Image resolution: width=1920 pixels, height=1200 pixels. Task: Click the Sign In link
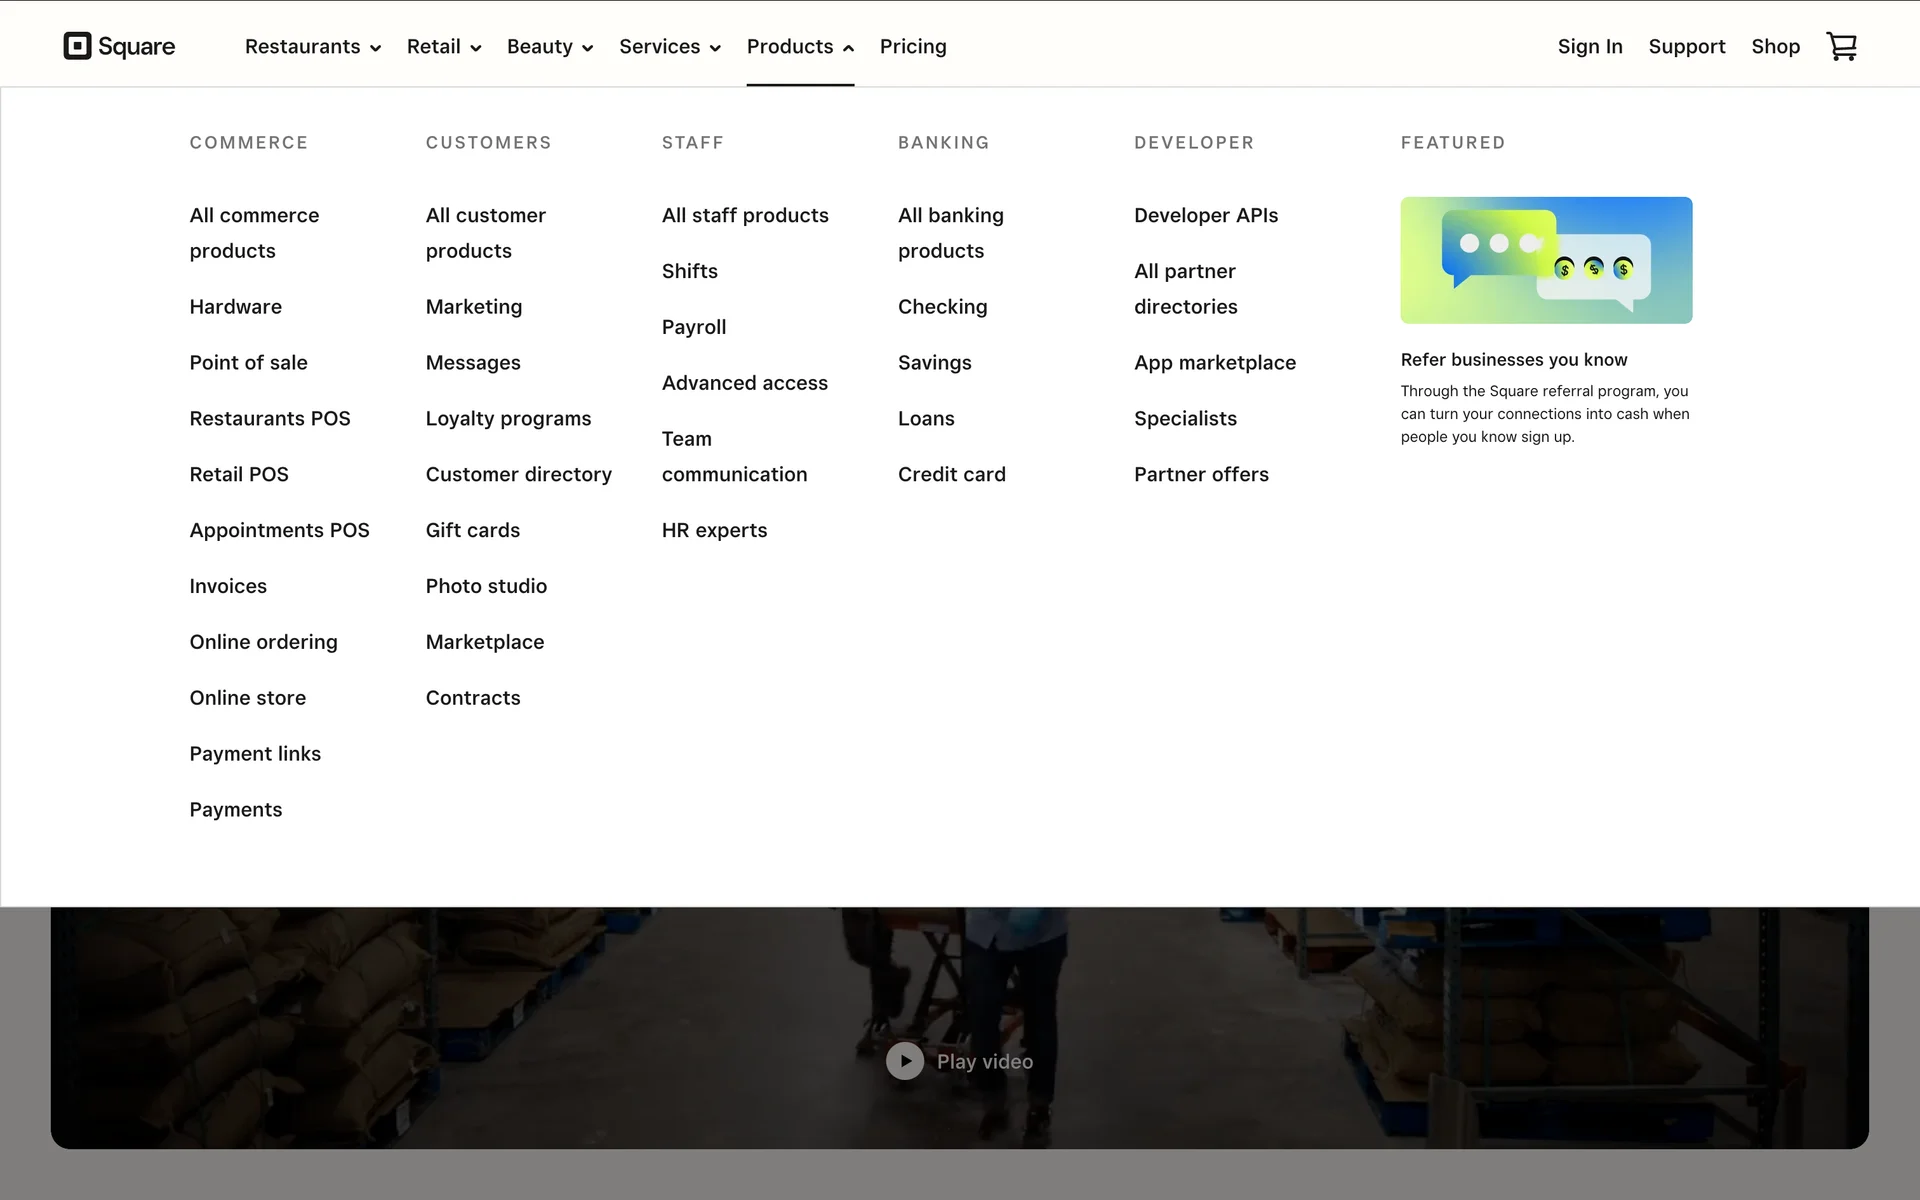[1589, 47]
